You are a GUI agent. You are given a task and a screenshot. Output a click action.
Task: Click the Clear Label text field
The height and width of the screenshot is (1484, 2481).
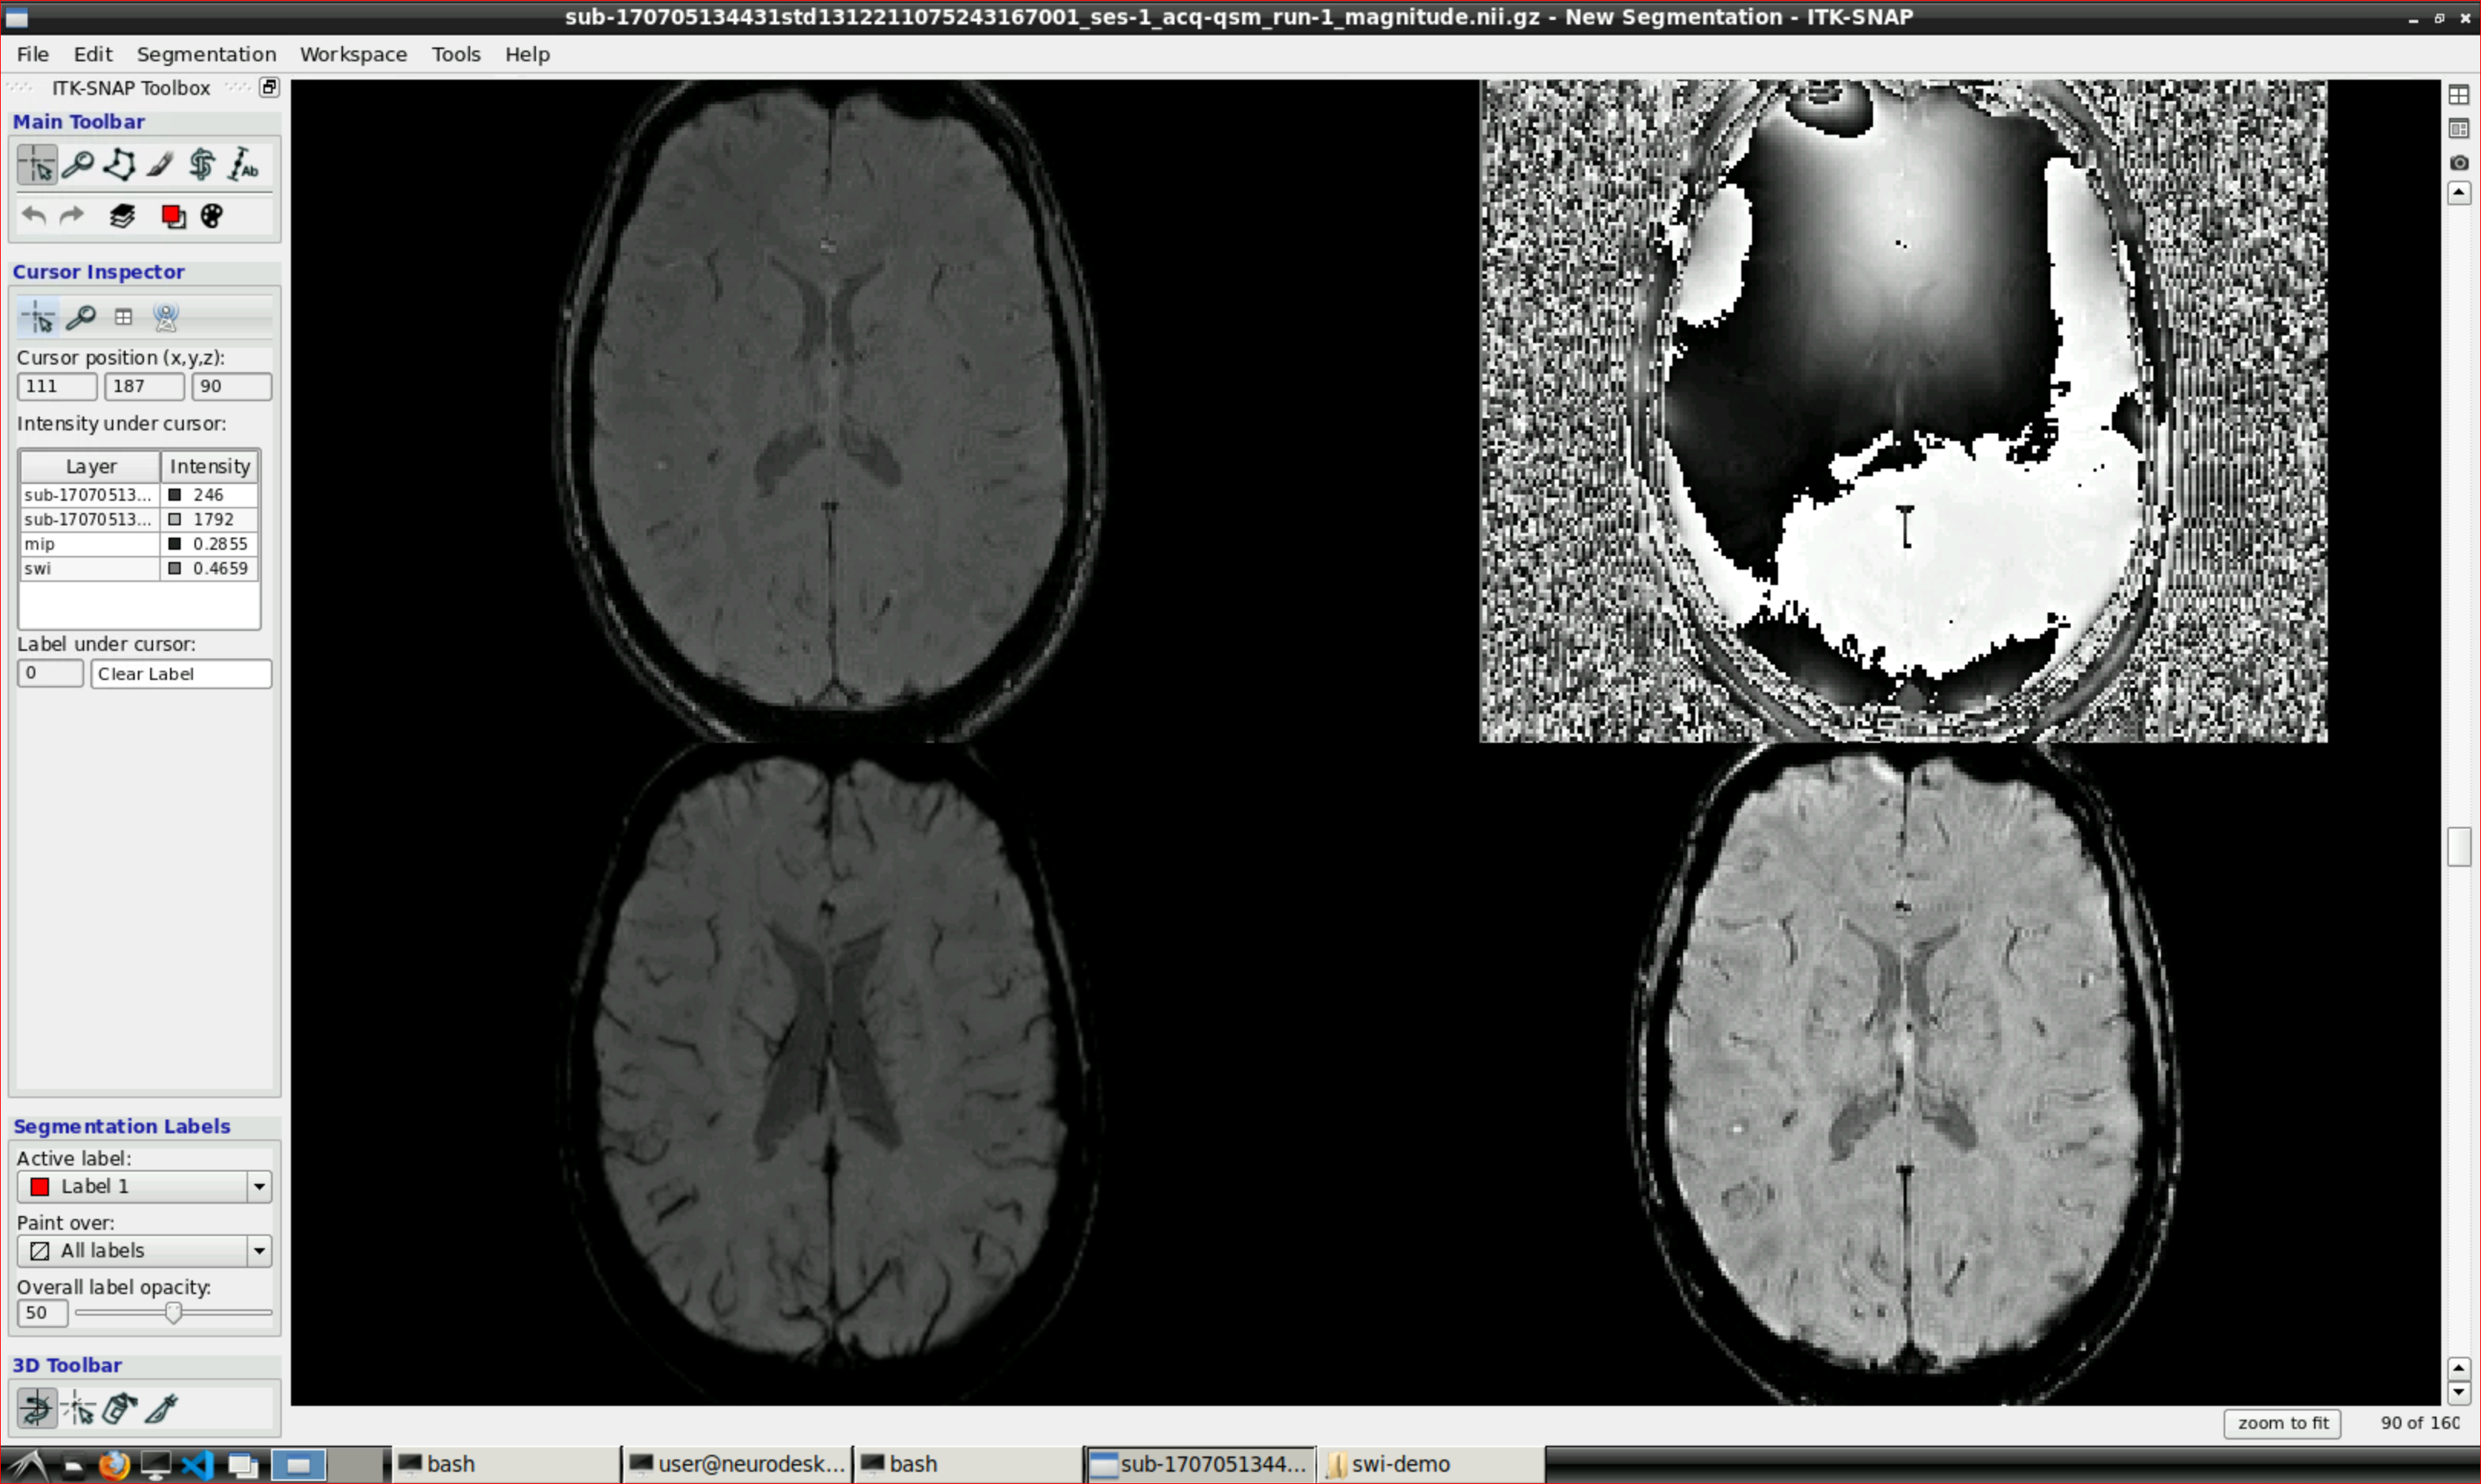point(181,674)
